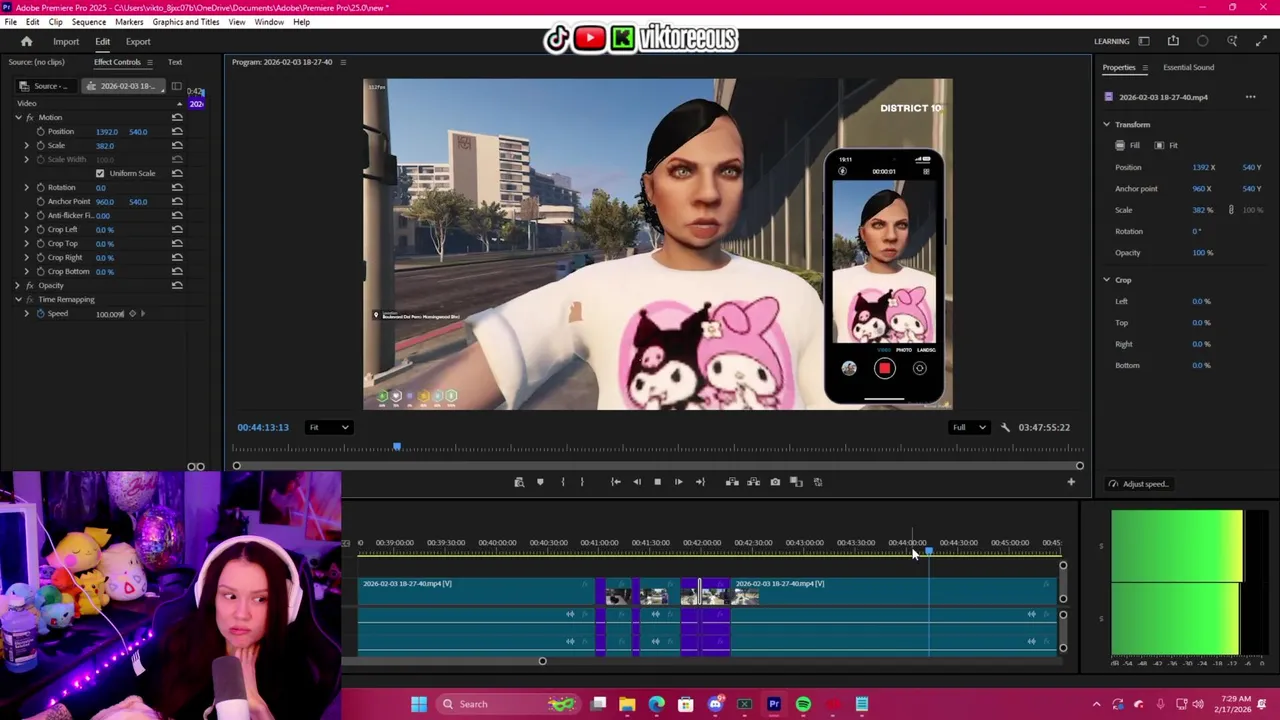Switch to the Essential Sound tab
This screenshot has width=1280, height=720.
point(1188,67)
